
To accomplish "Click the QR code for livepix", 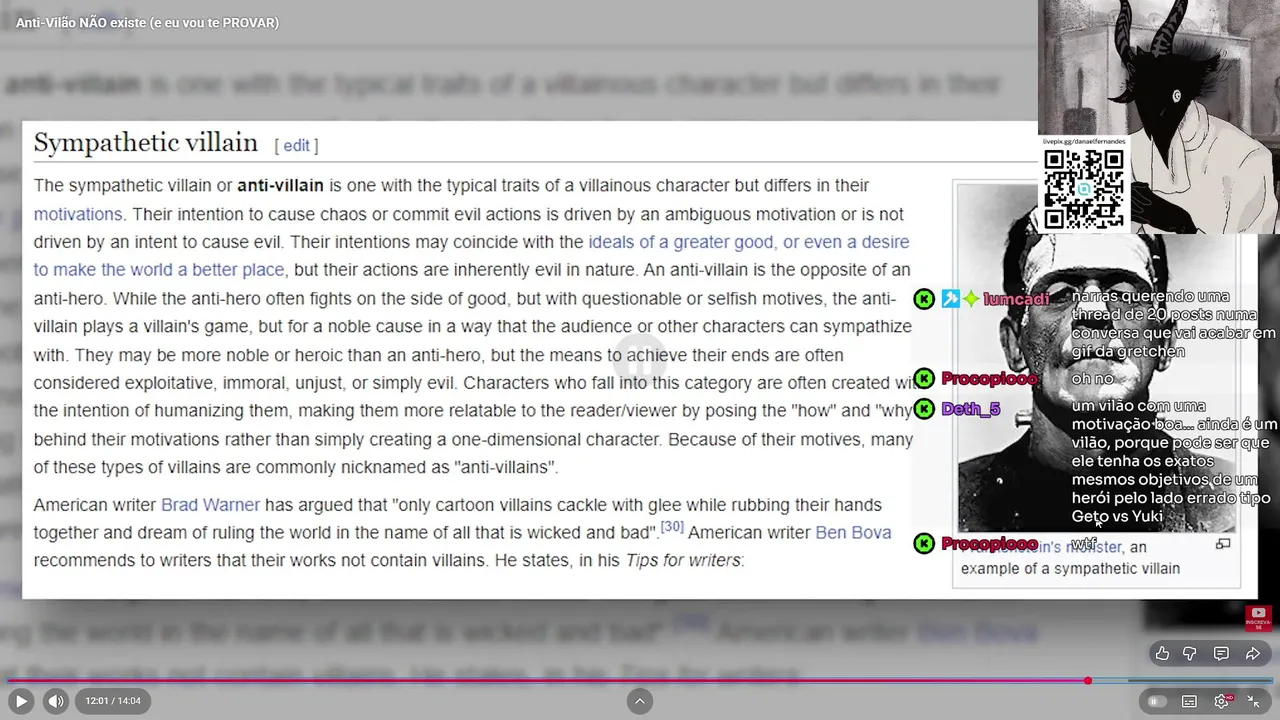I will click(x=1084, y=189).
